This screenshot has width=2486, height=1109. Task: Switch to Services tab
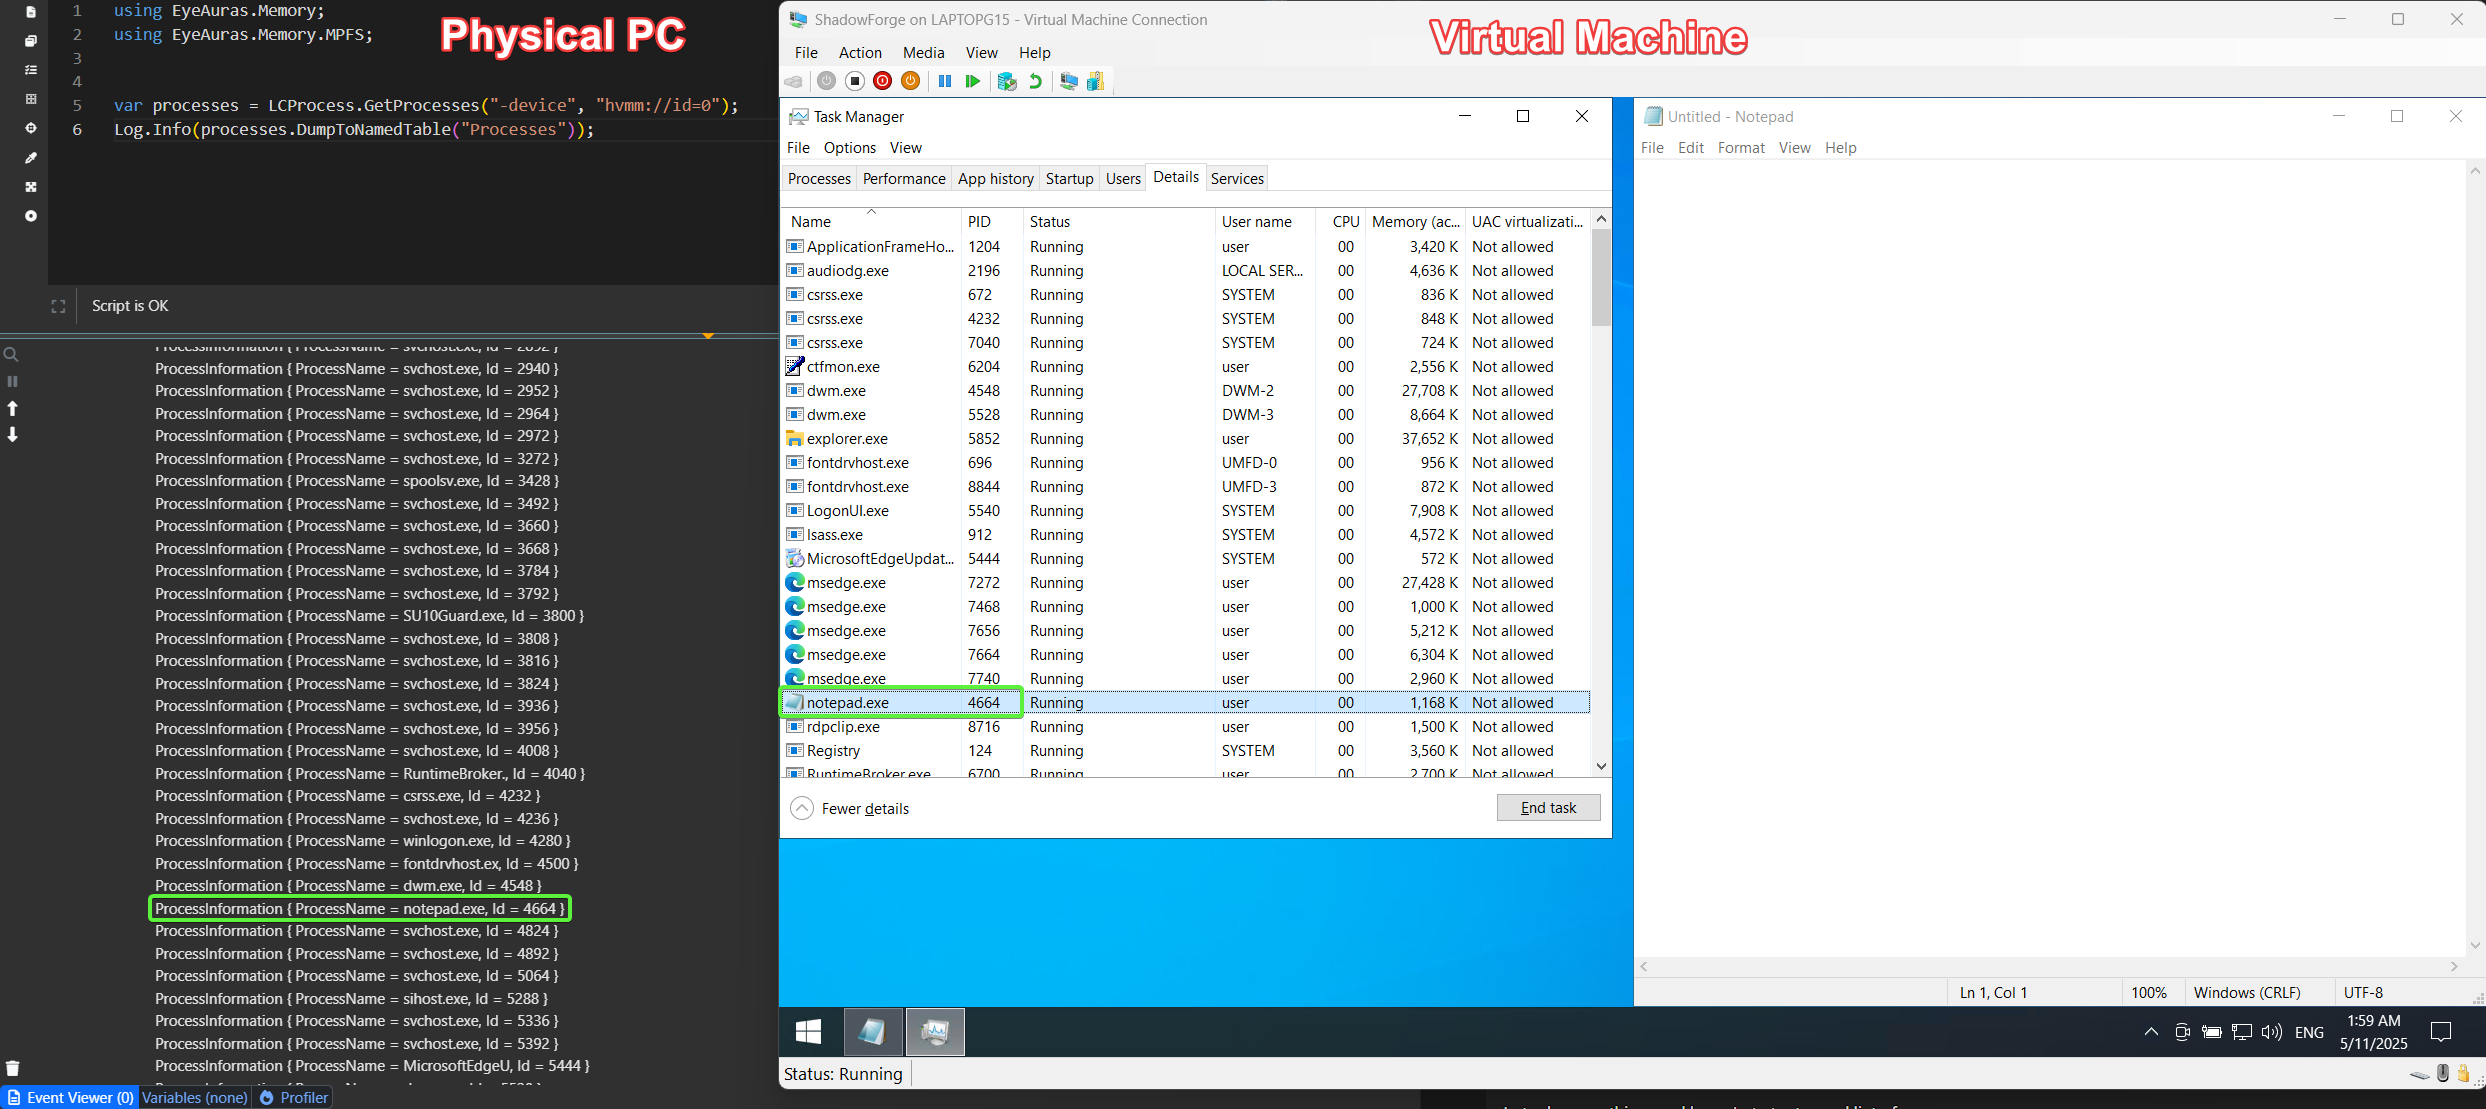tap(1237, 178)
